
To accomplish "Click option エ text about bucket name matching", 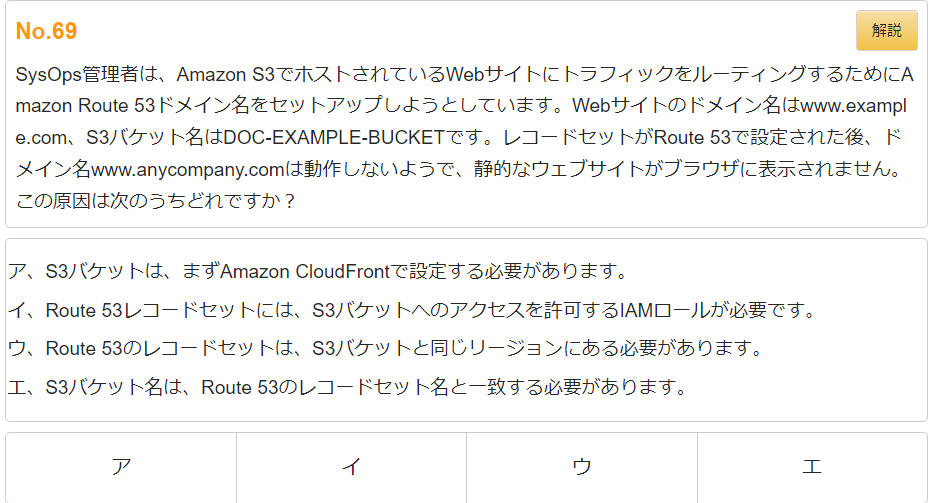I will point(347,387).
